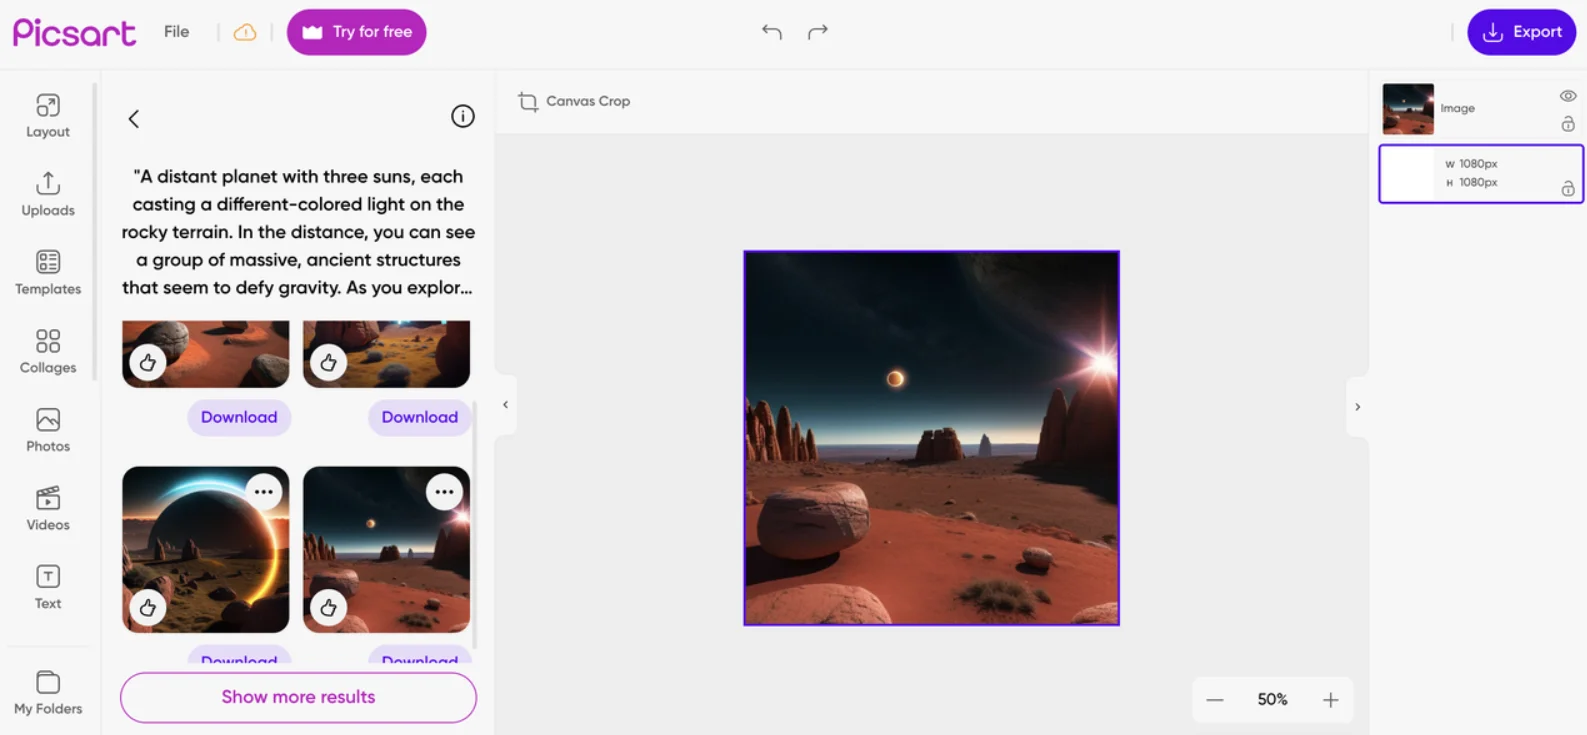Zoom in with the plus button

[1330, 700]
